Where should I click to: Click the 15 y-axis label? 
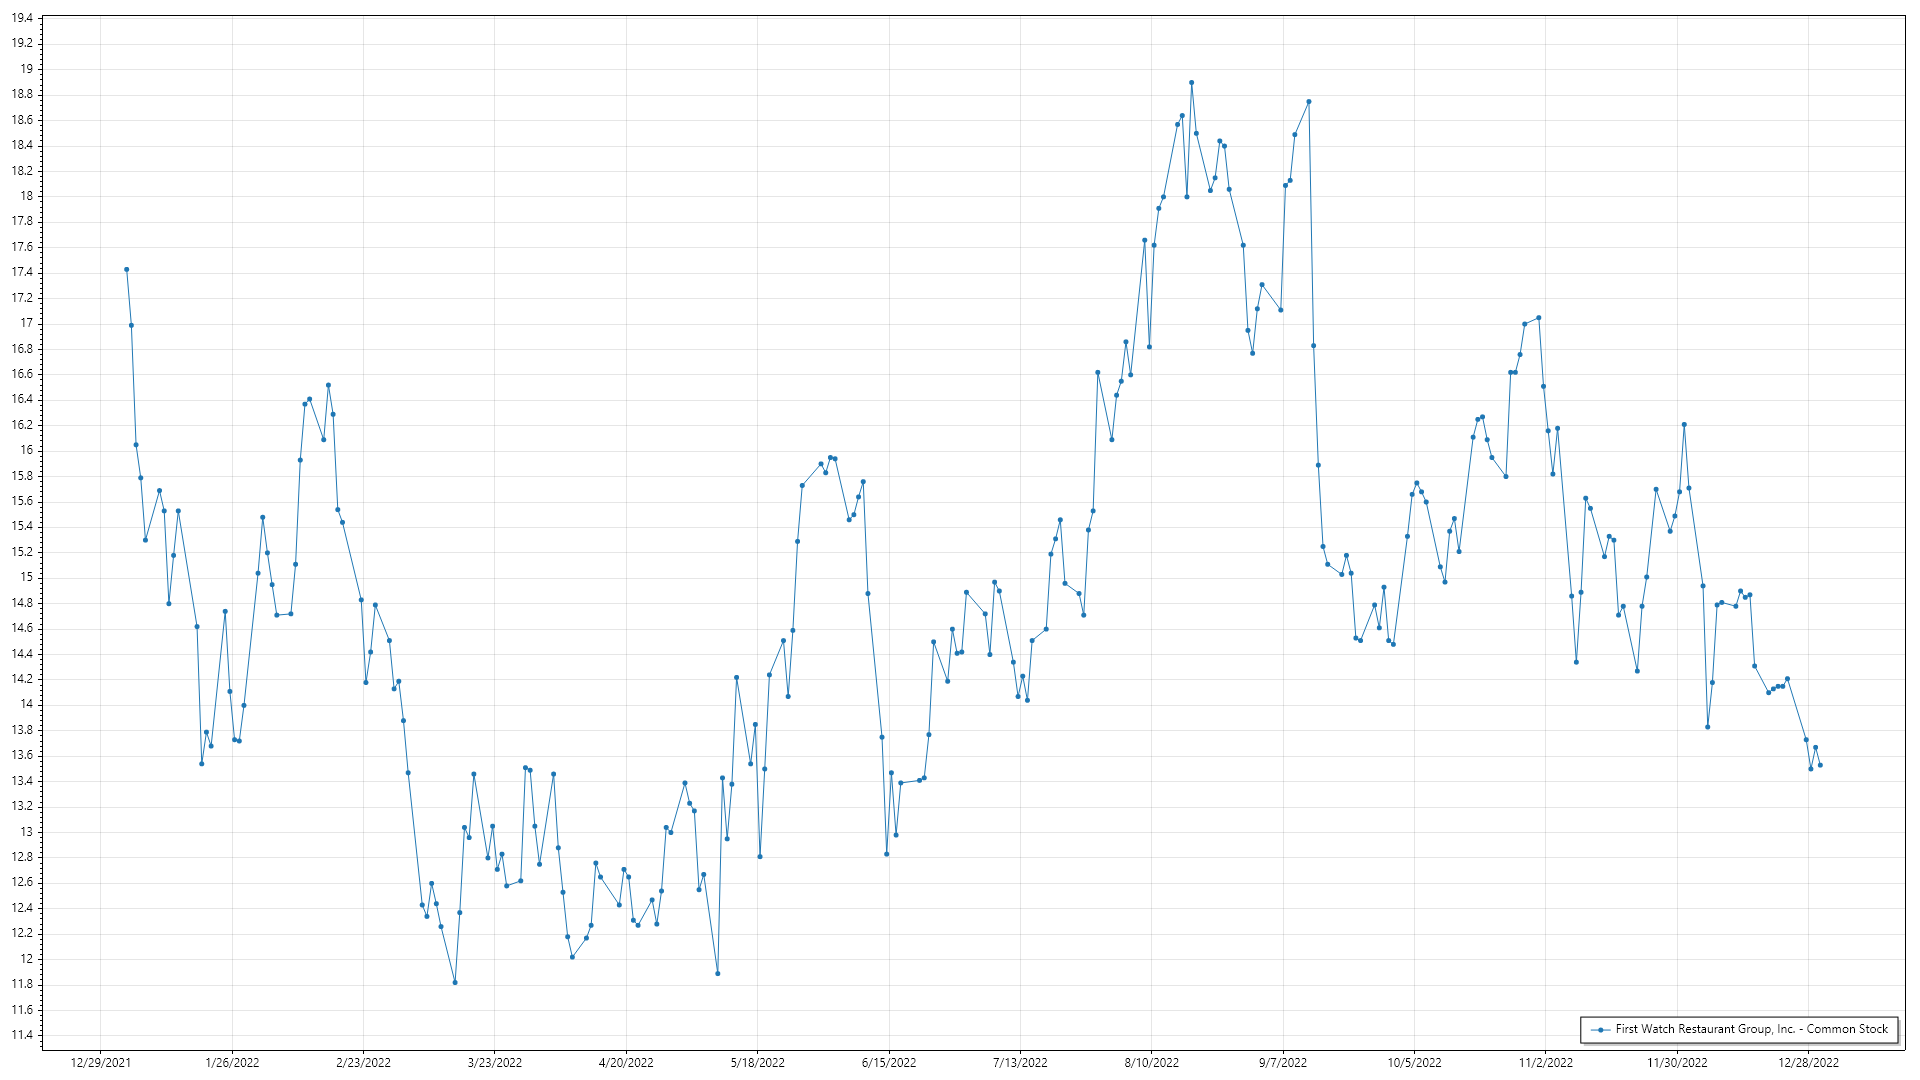26,577
